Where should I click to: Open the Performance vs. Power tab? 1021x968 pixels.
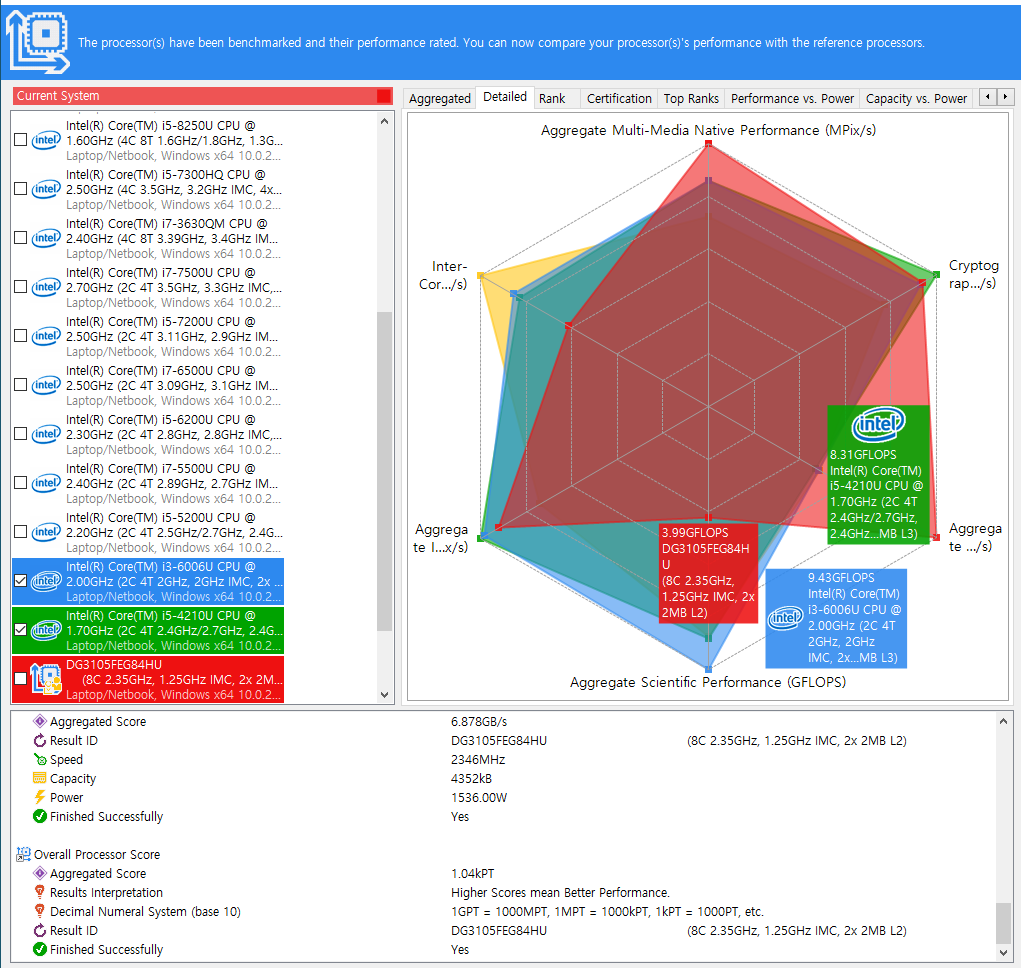792,98
